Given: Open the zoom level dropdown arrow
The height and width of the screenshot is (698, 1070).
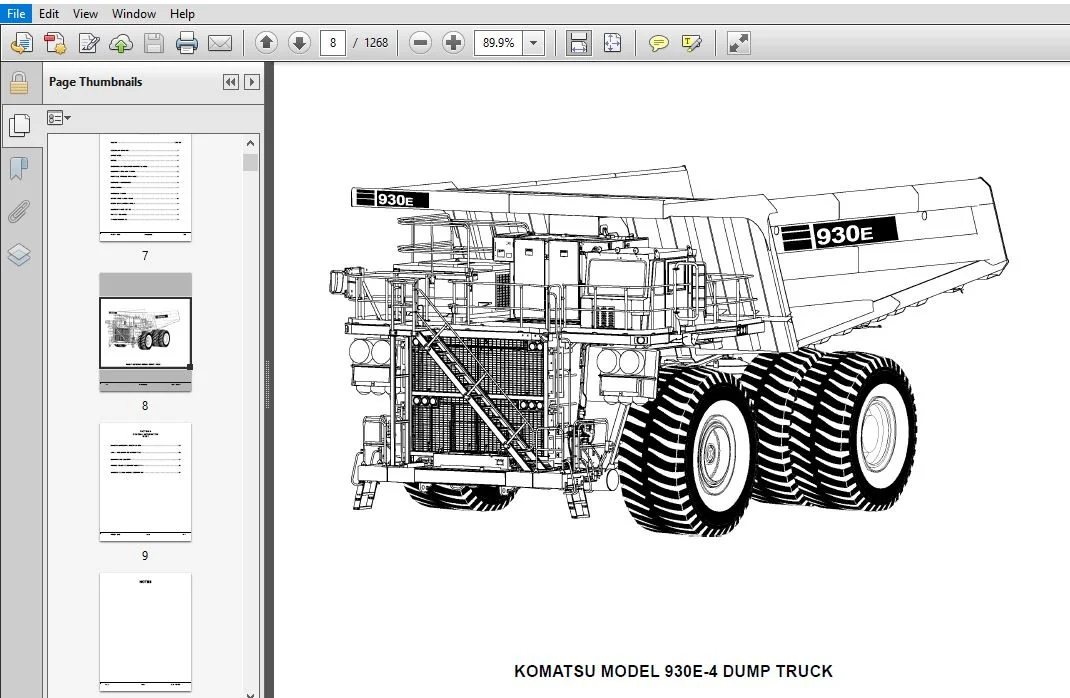Looking at the screenshot, I should (x=534, y=43).
